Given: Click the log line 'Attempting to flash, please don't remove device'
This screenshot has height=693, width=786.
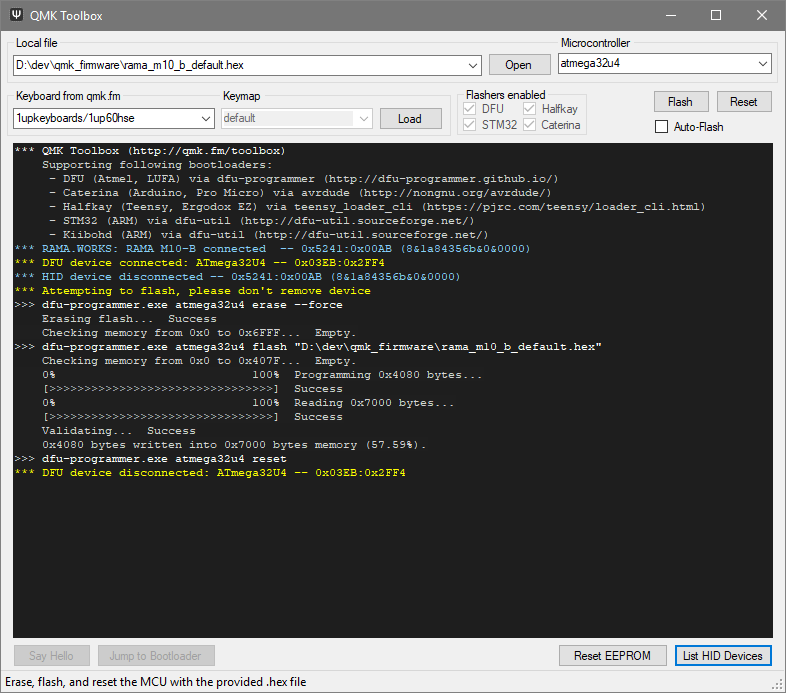Looking at the screenshot, I should point(192,291).
